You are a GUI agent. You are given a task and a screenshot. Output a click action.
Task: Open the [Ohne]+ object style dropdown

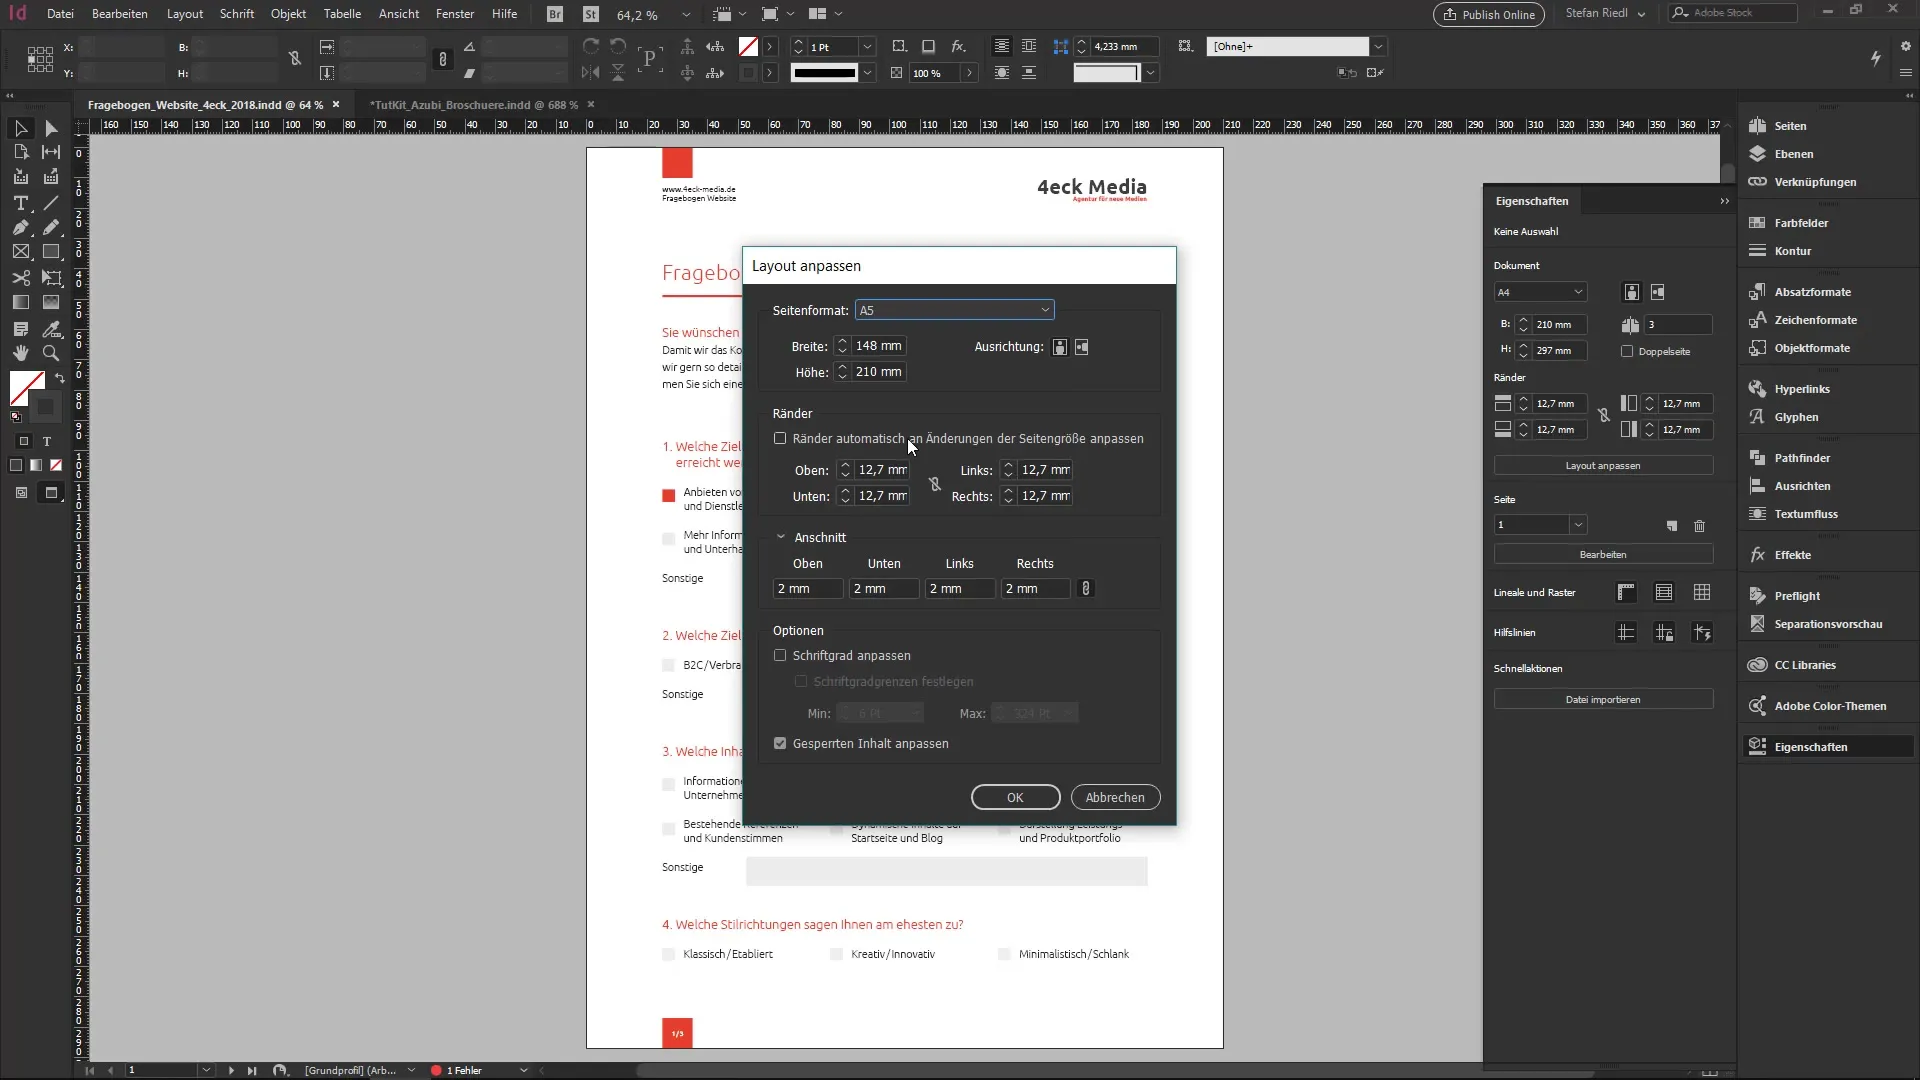click(1378, 46)
